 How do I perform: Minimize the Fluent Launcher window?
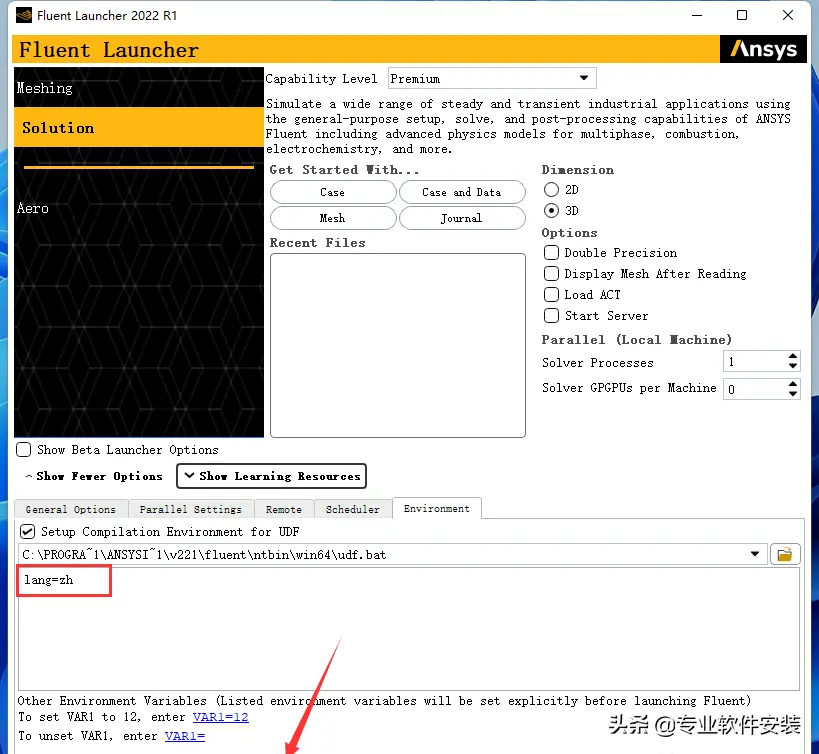pyautogui.click(x=697, y=15)
